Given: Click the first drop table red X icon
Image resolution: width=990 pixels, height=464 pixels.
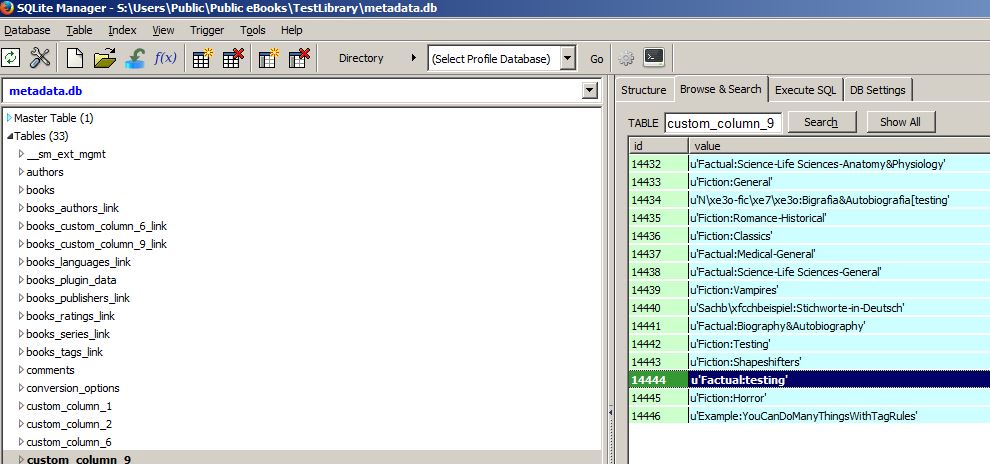Looking at the screenshot, I should coord(233,58).
